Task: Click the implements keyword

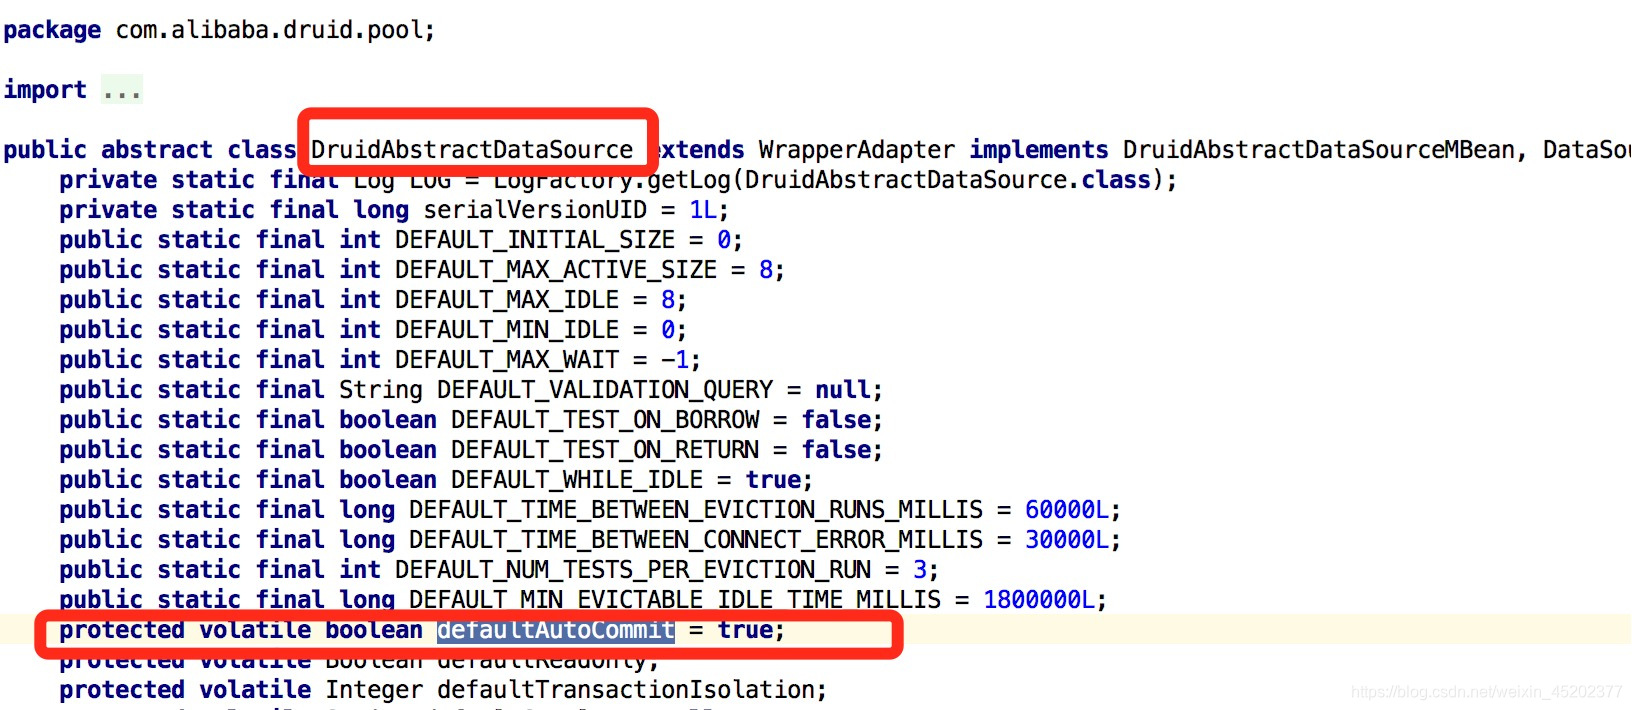Action: coord(1039,150)
